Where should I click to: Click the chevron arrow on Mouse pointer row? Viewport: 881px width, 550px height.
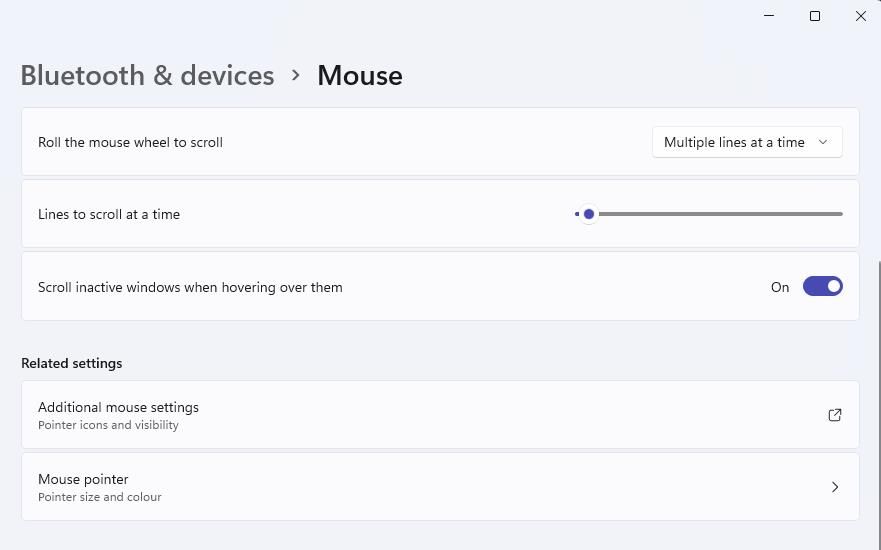(834, 487)
